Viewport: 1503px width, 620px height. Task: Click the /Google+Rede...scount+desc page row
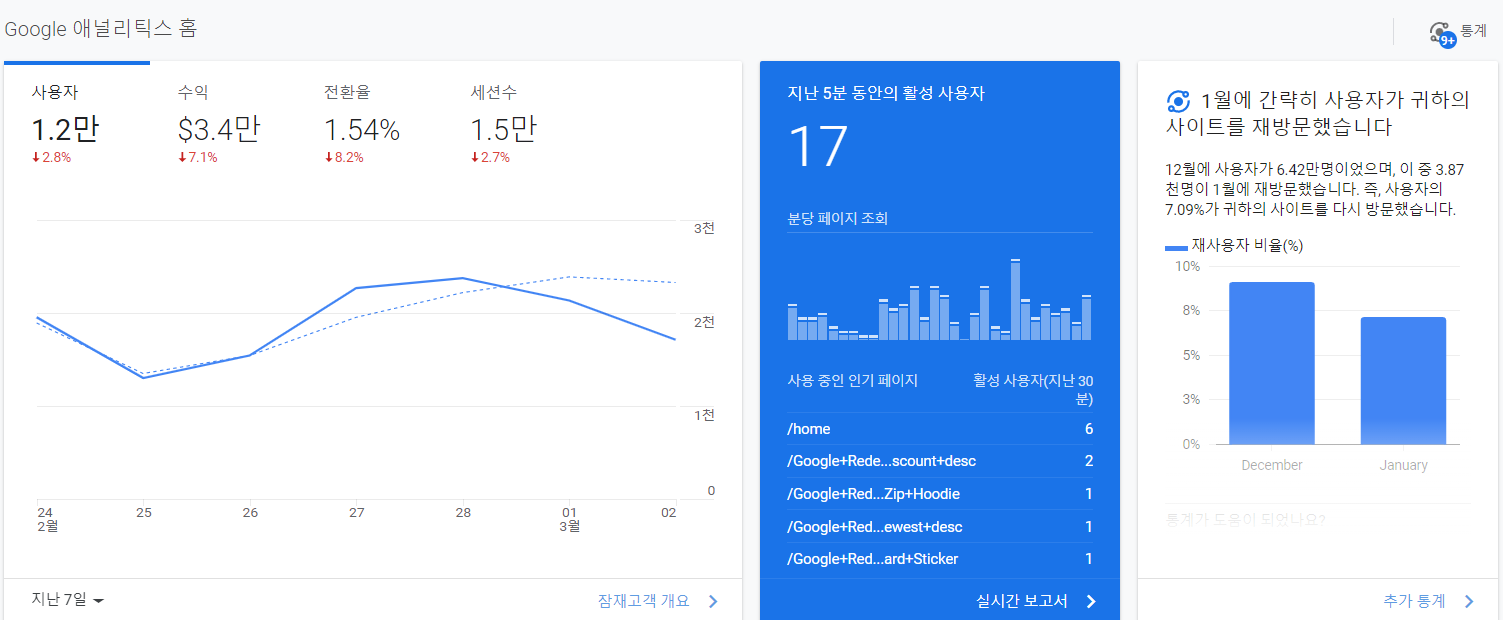tap(940, 461)
